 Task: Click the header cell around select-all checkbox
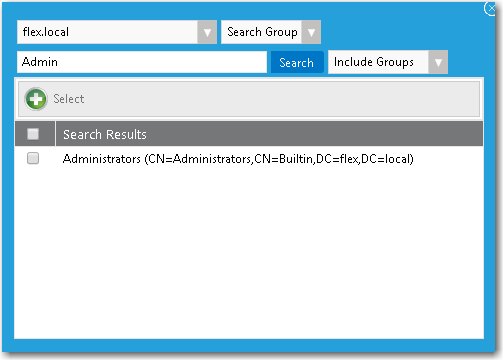pyautogui.click(x=35, y=134)
